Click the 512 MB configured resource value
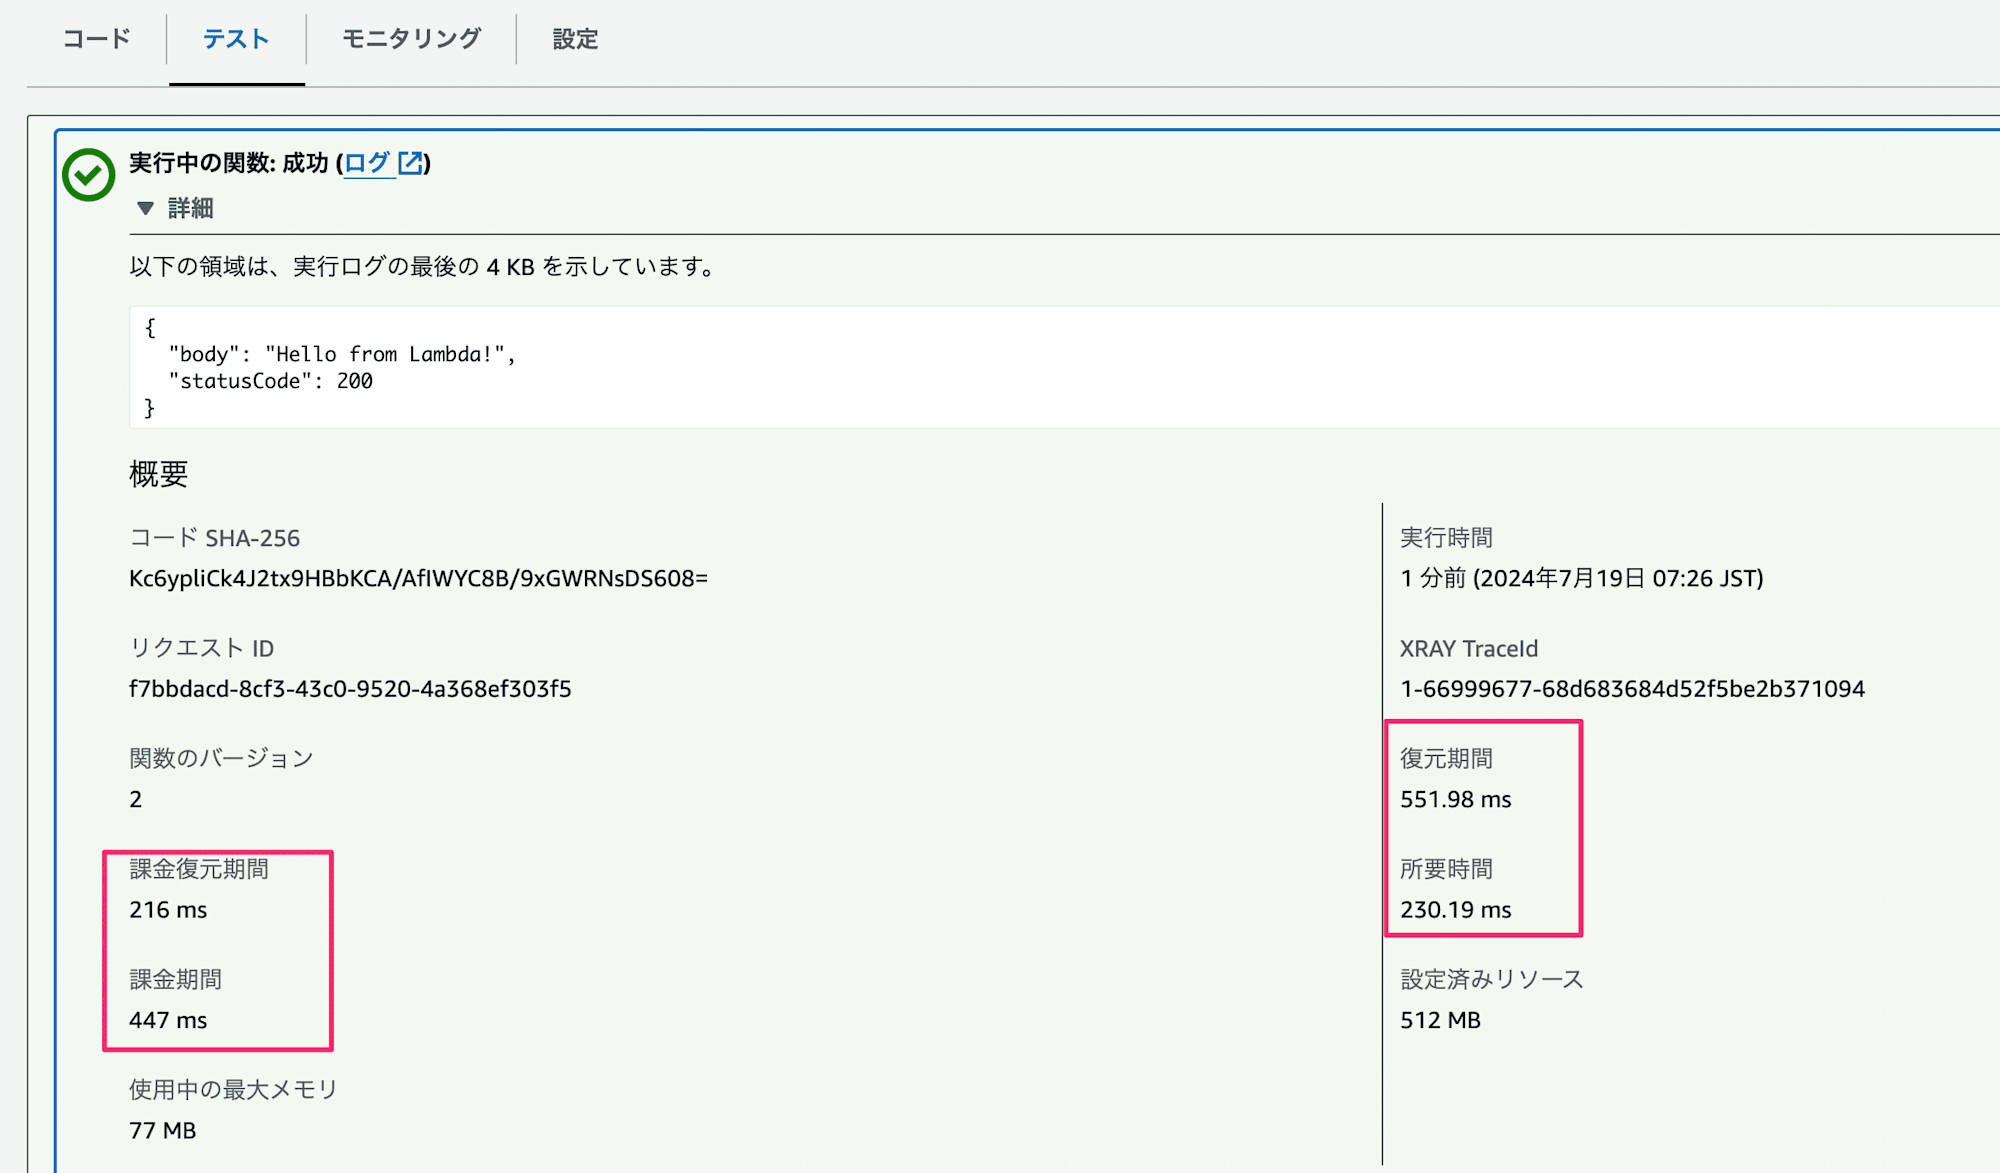The height and width of the screenshot is (1173, 2000). (x=1441, y=1020)
